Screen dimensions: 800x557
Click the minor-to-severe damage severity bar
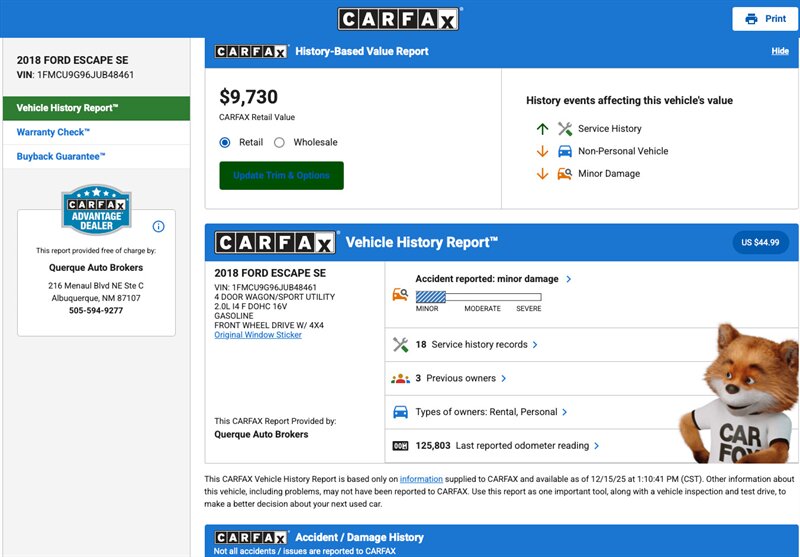tap(478, 297)
